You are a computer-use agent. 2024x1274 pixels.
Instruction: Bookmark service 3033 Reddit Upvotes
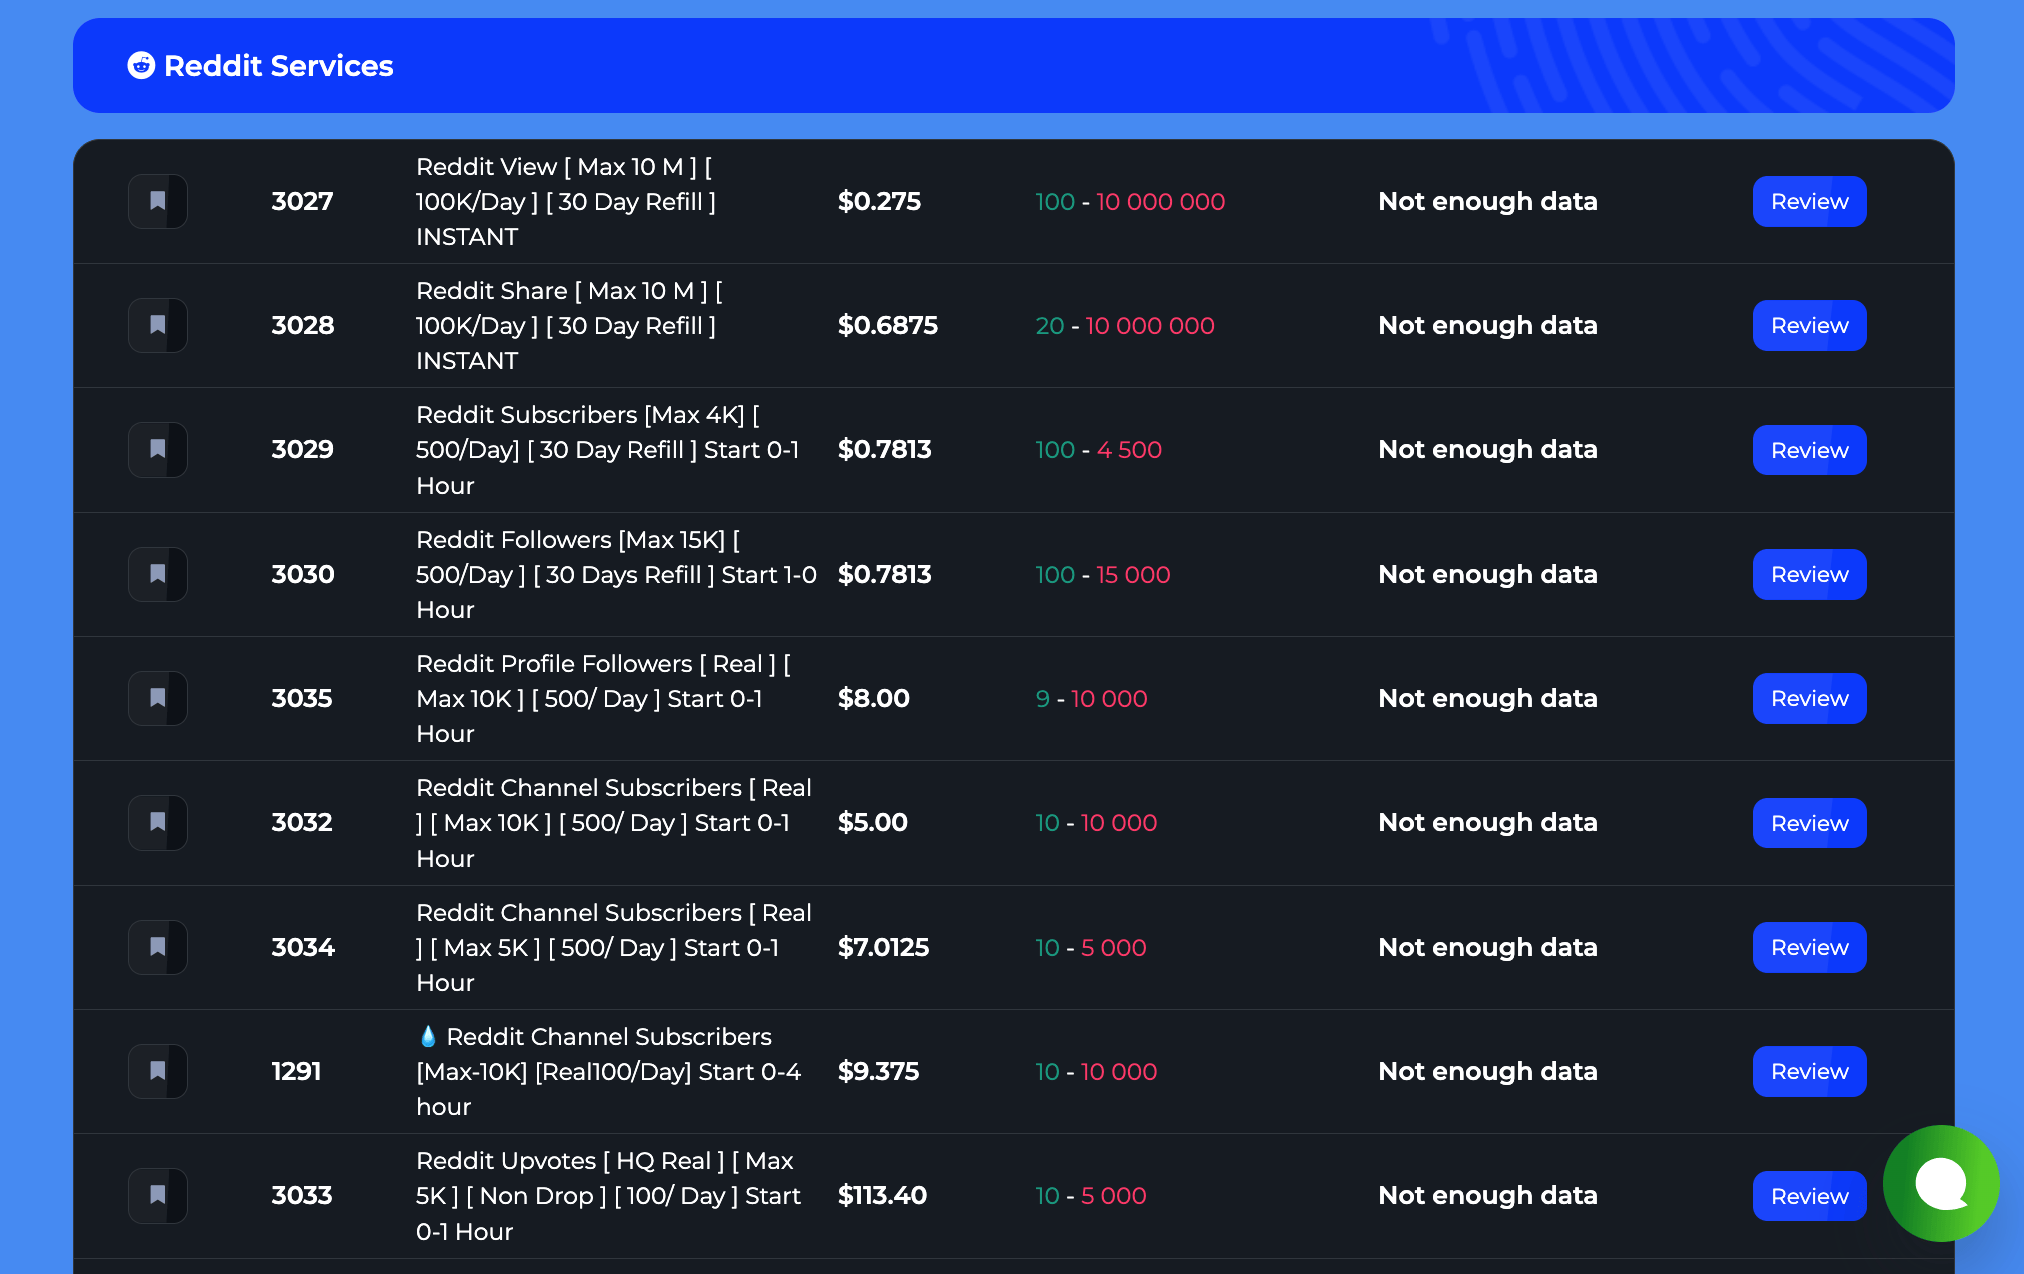pyautogui.click(x=158, y=1195)
